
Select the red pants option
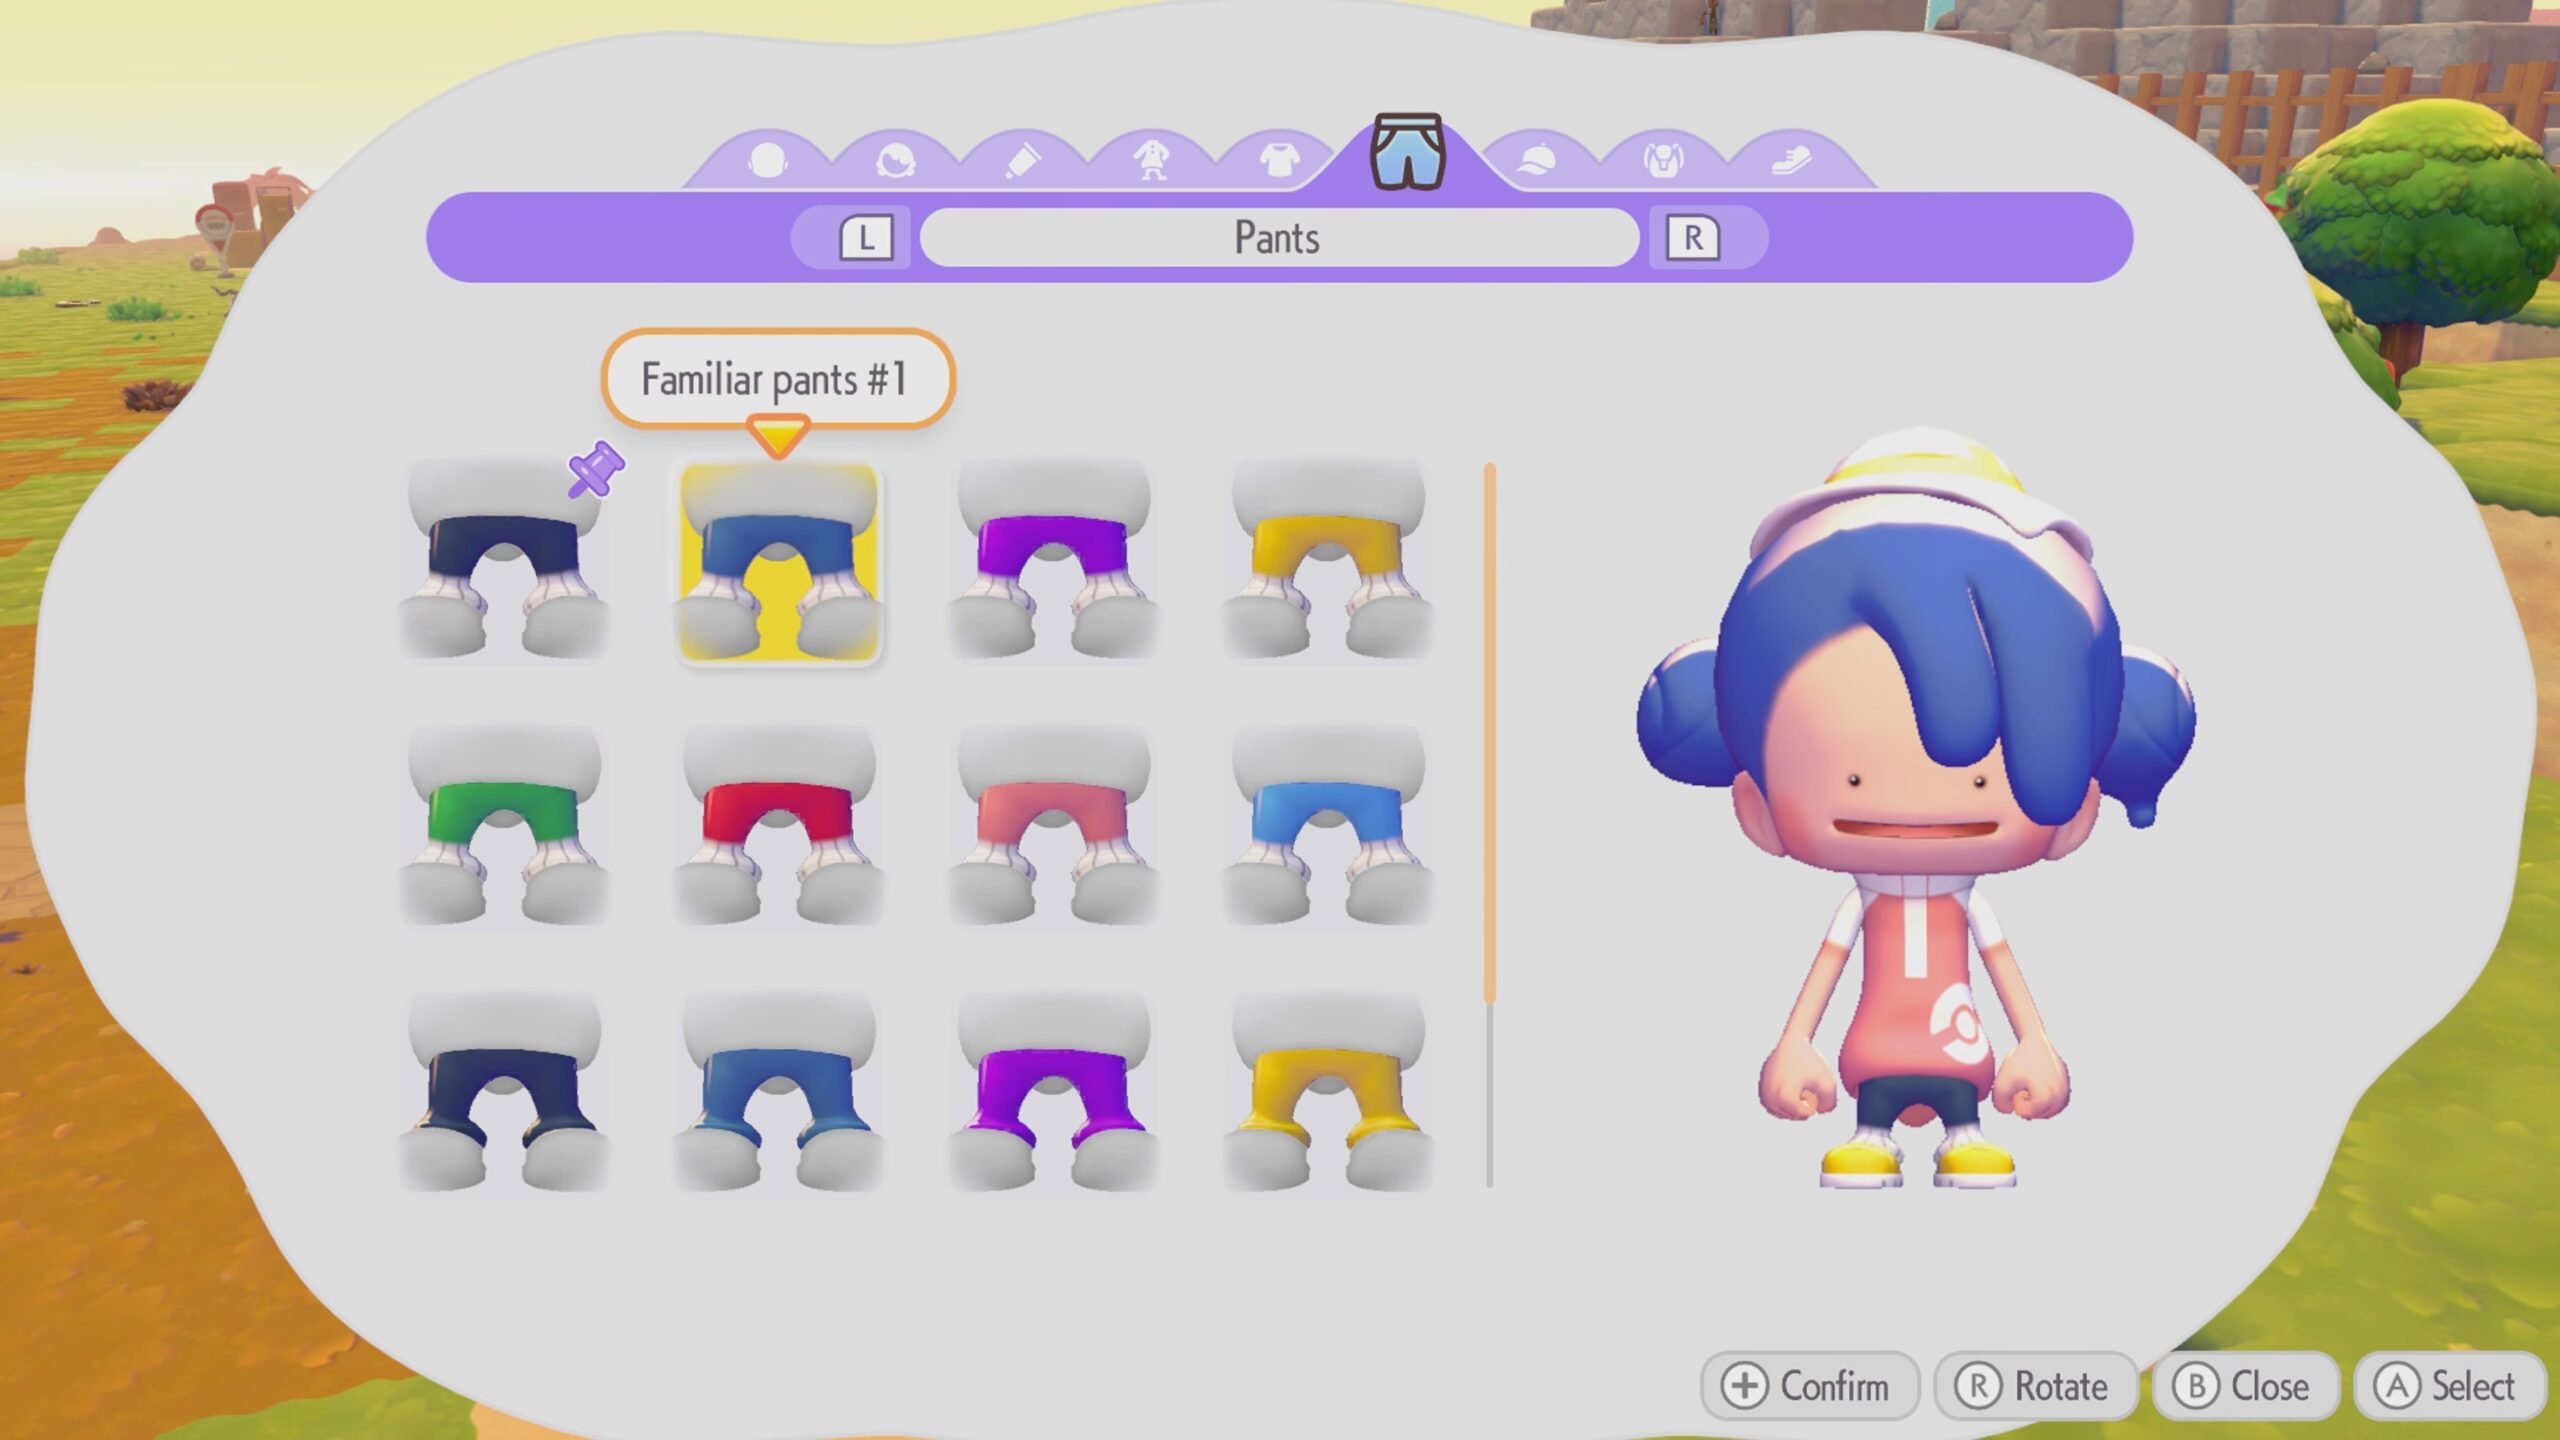tap(778, 826)
